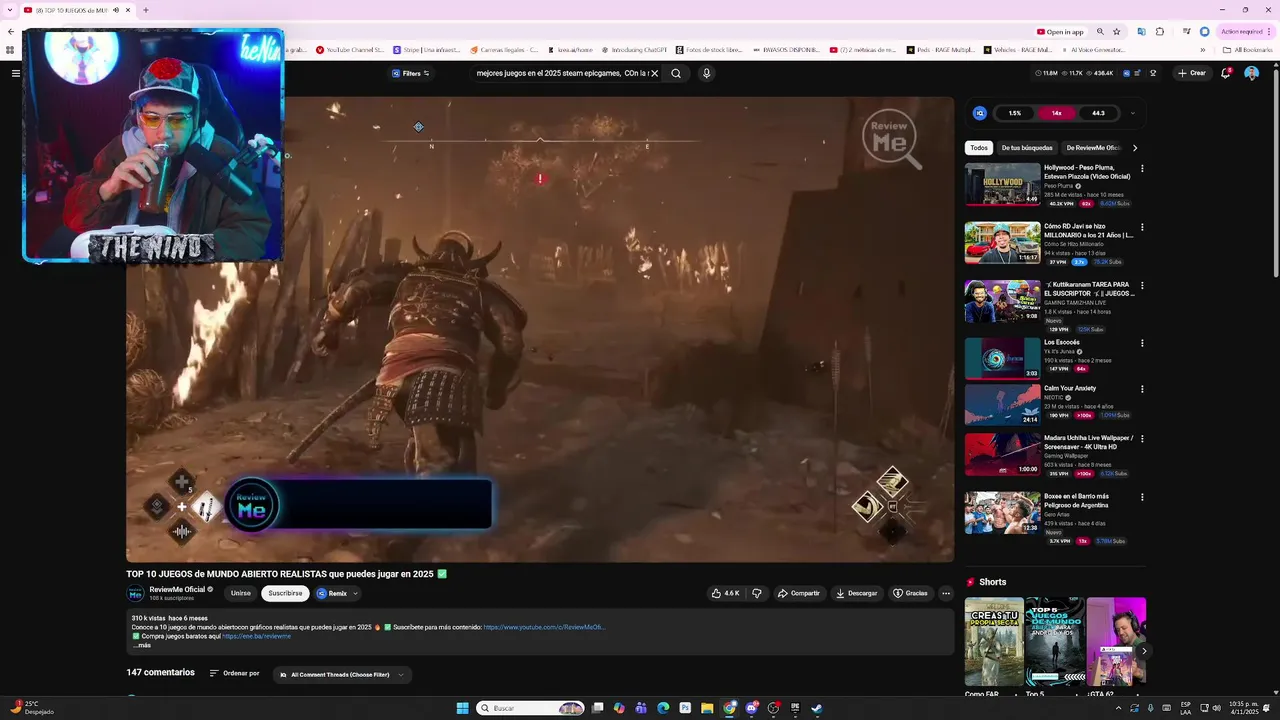Open the ReviewMe YouTube channel link in description
This screenshot has width=1280, height=720.
tap(544, 627)
